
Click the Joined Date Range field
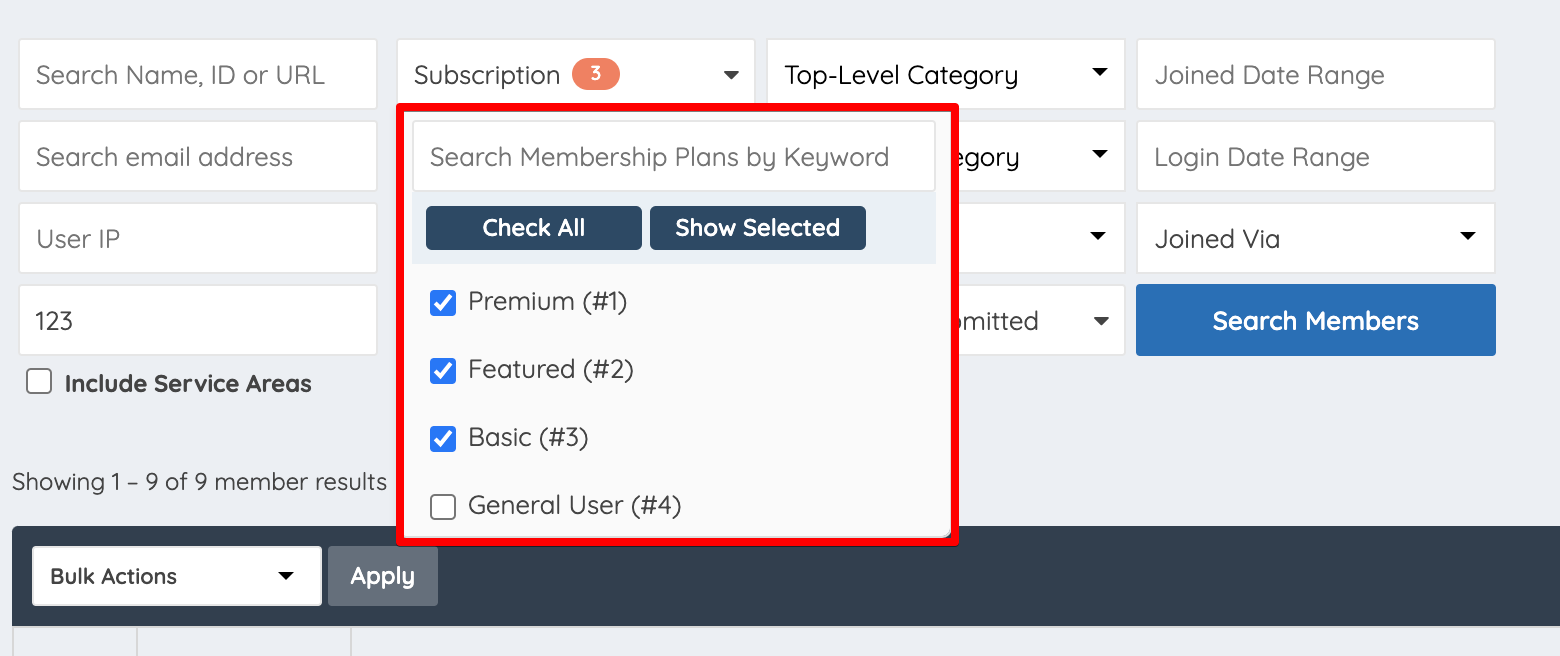click(x=1316, y=73)
